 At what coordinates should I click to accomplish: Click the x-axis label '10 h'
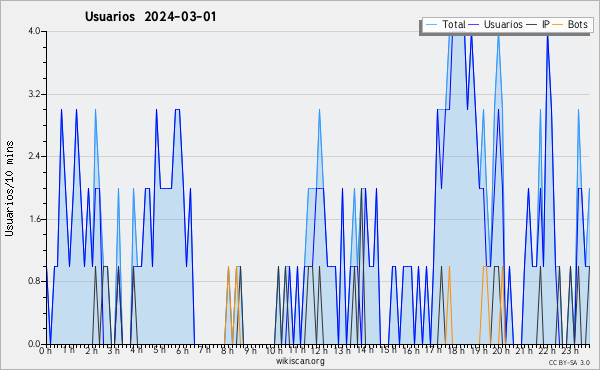(x=274, y=351)
